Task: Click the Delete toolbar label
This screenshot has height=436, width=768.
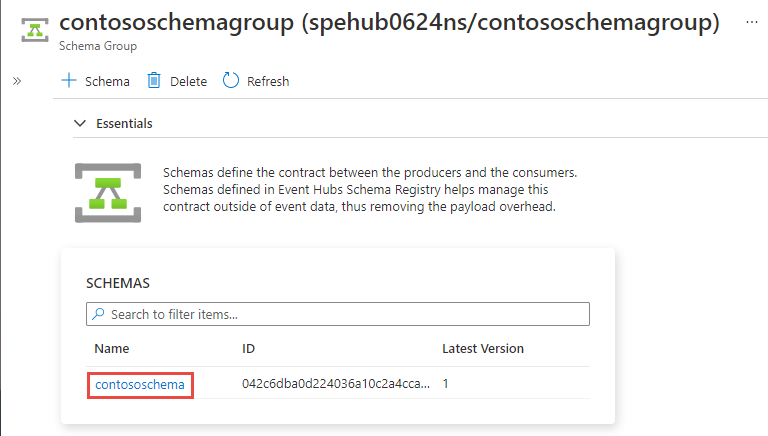Action: [189, 81]
